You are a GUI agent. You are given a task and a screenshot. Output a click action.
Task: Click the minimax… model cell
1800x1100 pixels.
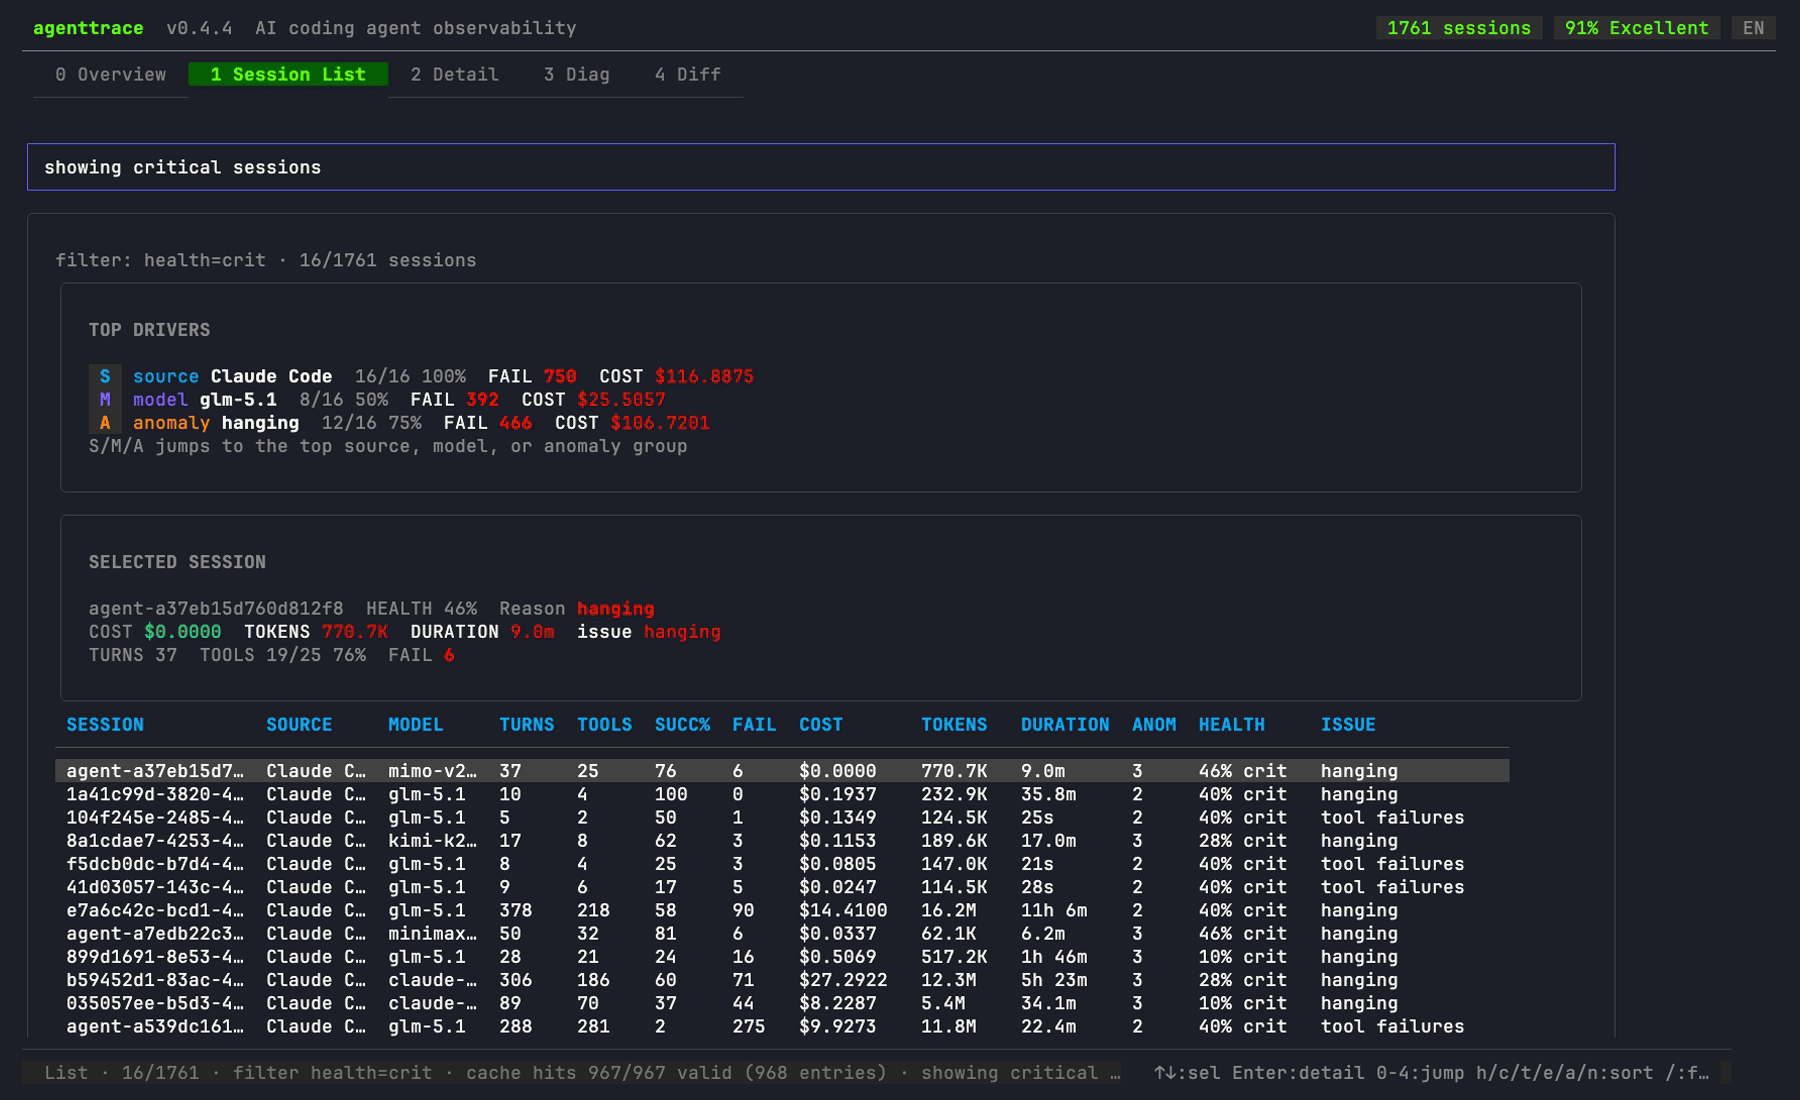pyautogui.click(x=432, y=933)
